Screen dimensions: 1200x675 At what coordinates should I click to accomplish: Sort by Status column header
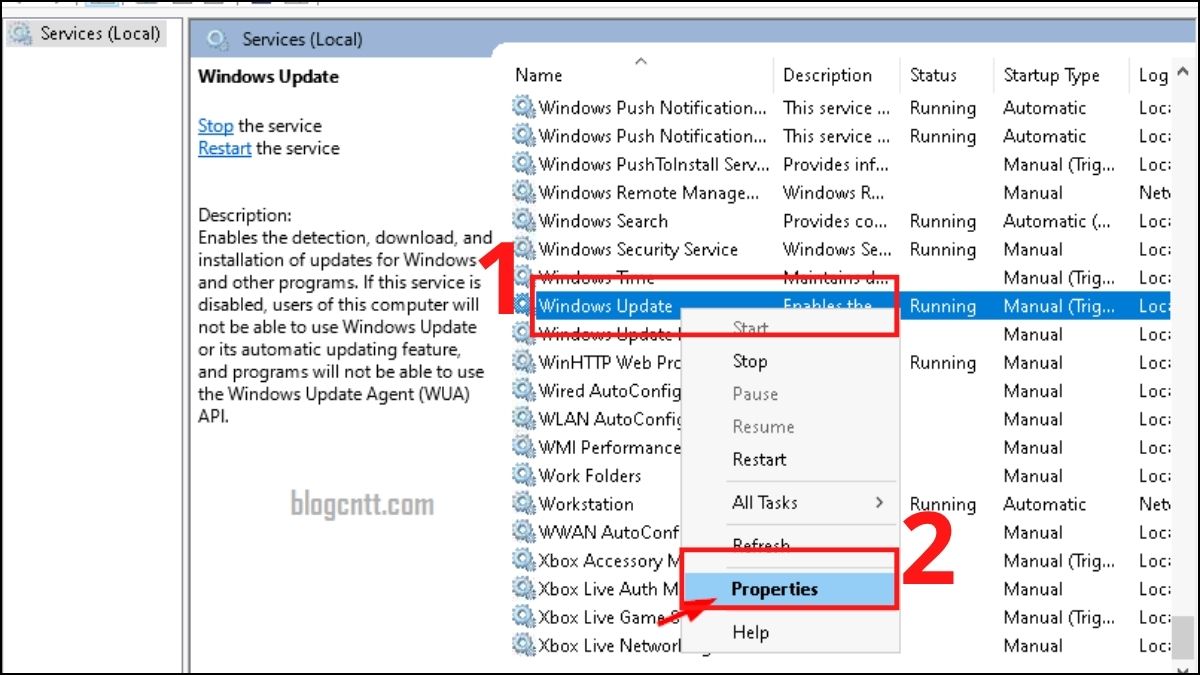pyautogui.click(x=933, y=75)
